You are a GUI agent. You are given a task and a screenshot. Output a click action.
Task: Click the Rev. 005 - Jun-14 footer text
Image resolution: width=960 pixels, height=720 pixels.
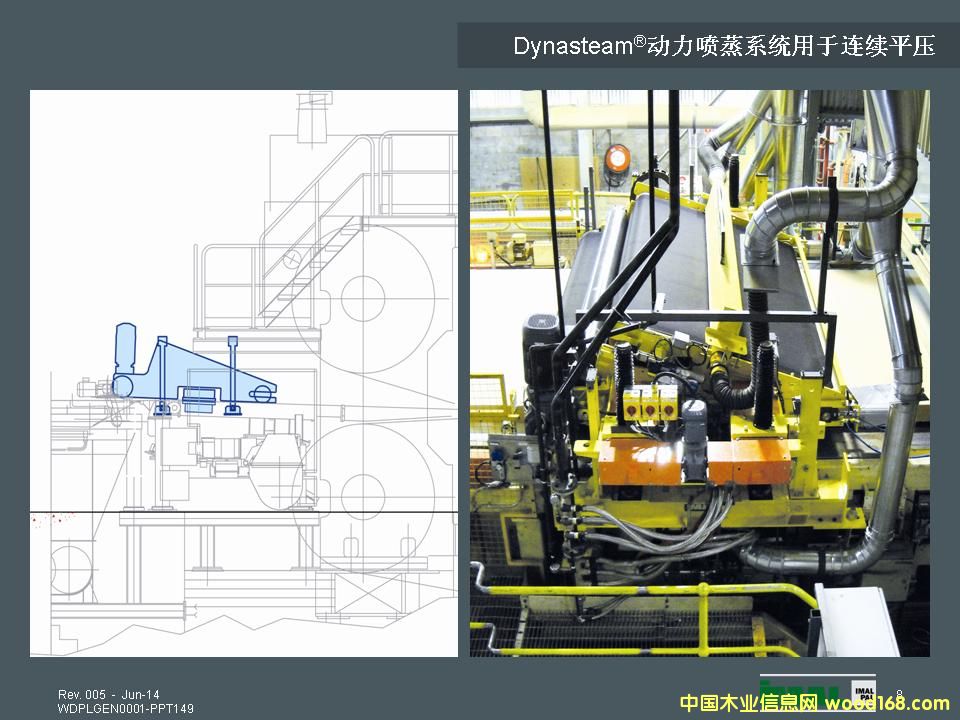[108, 695]
